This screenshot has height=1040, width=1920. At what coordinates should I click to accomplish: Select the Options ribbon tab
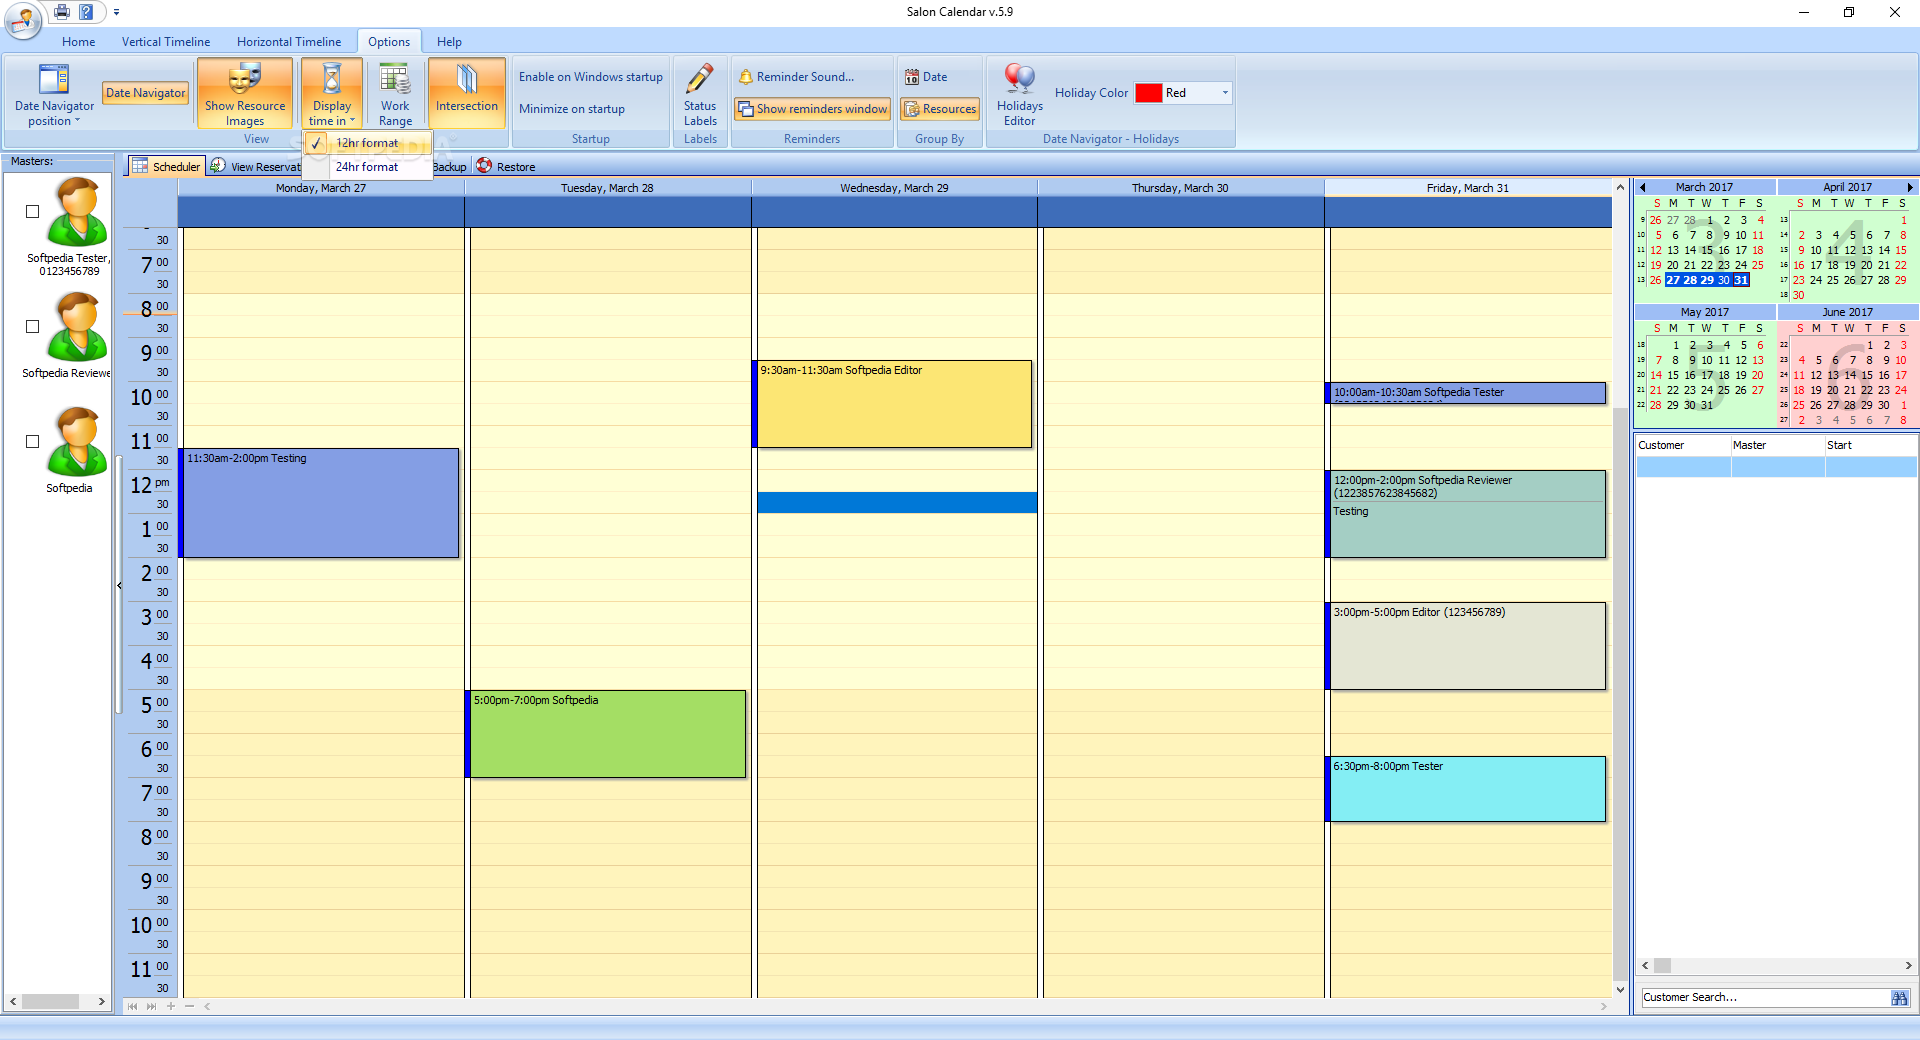click(389, 42)
